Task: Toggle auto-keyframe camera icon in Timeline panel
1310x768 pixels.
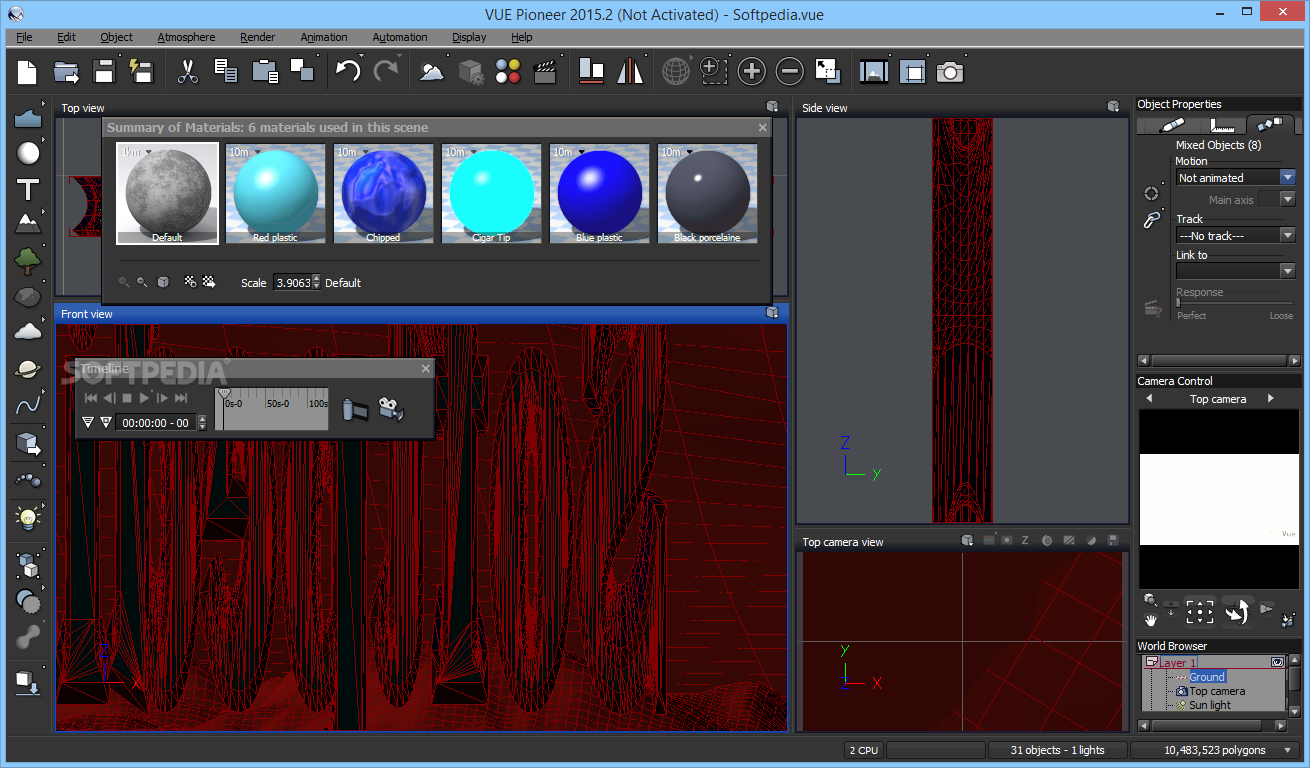Action: 391,409
